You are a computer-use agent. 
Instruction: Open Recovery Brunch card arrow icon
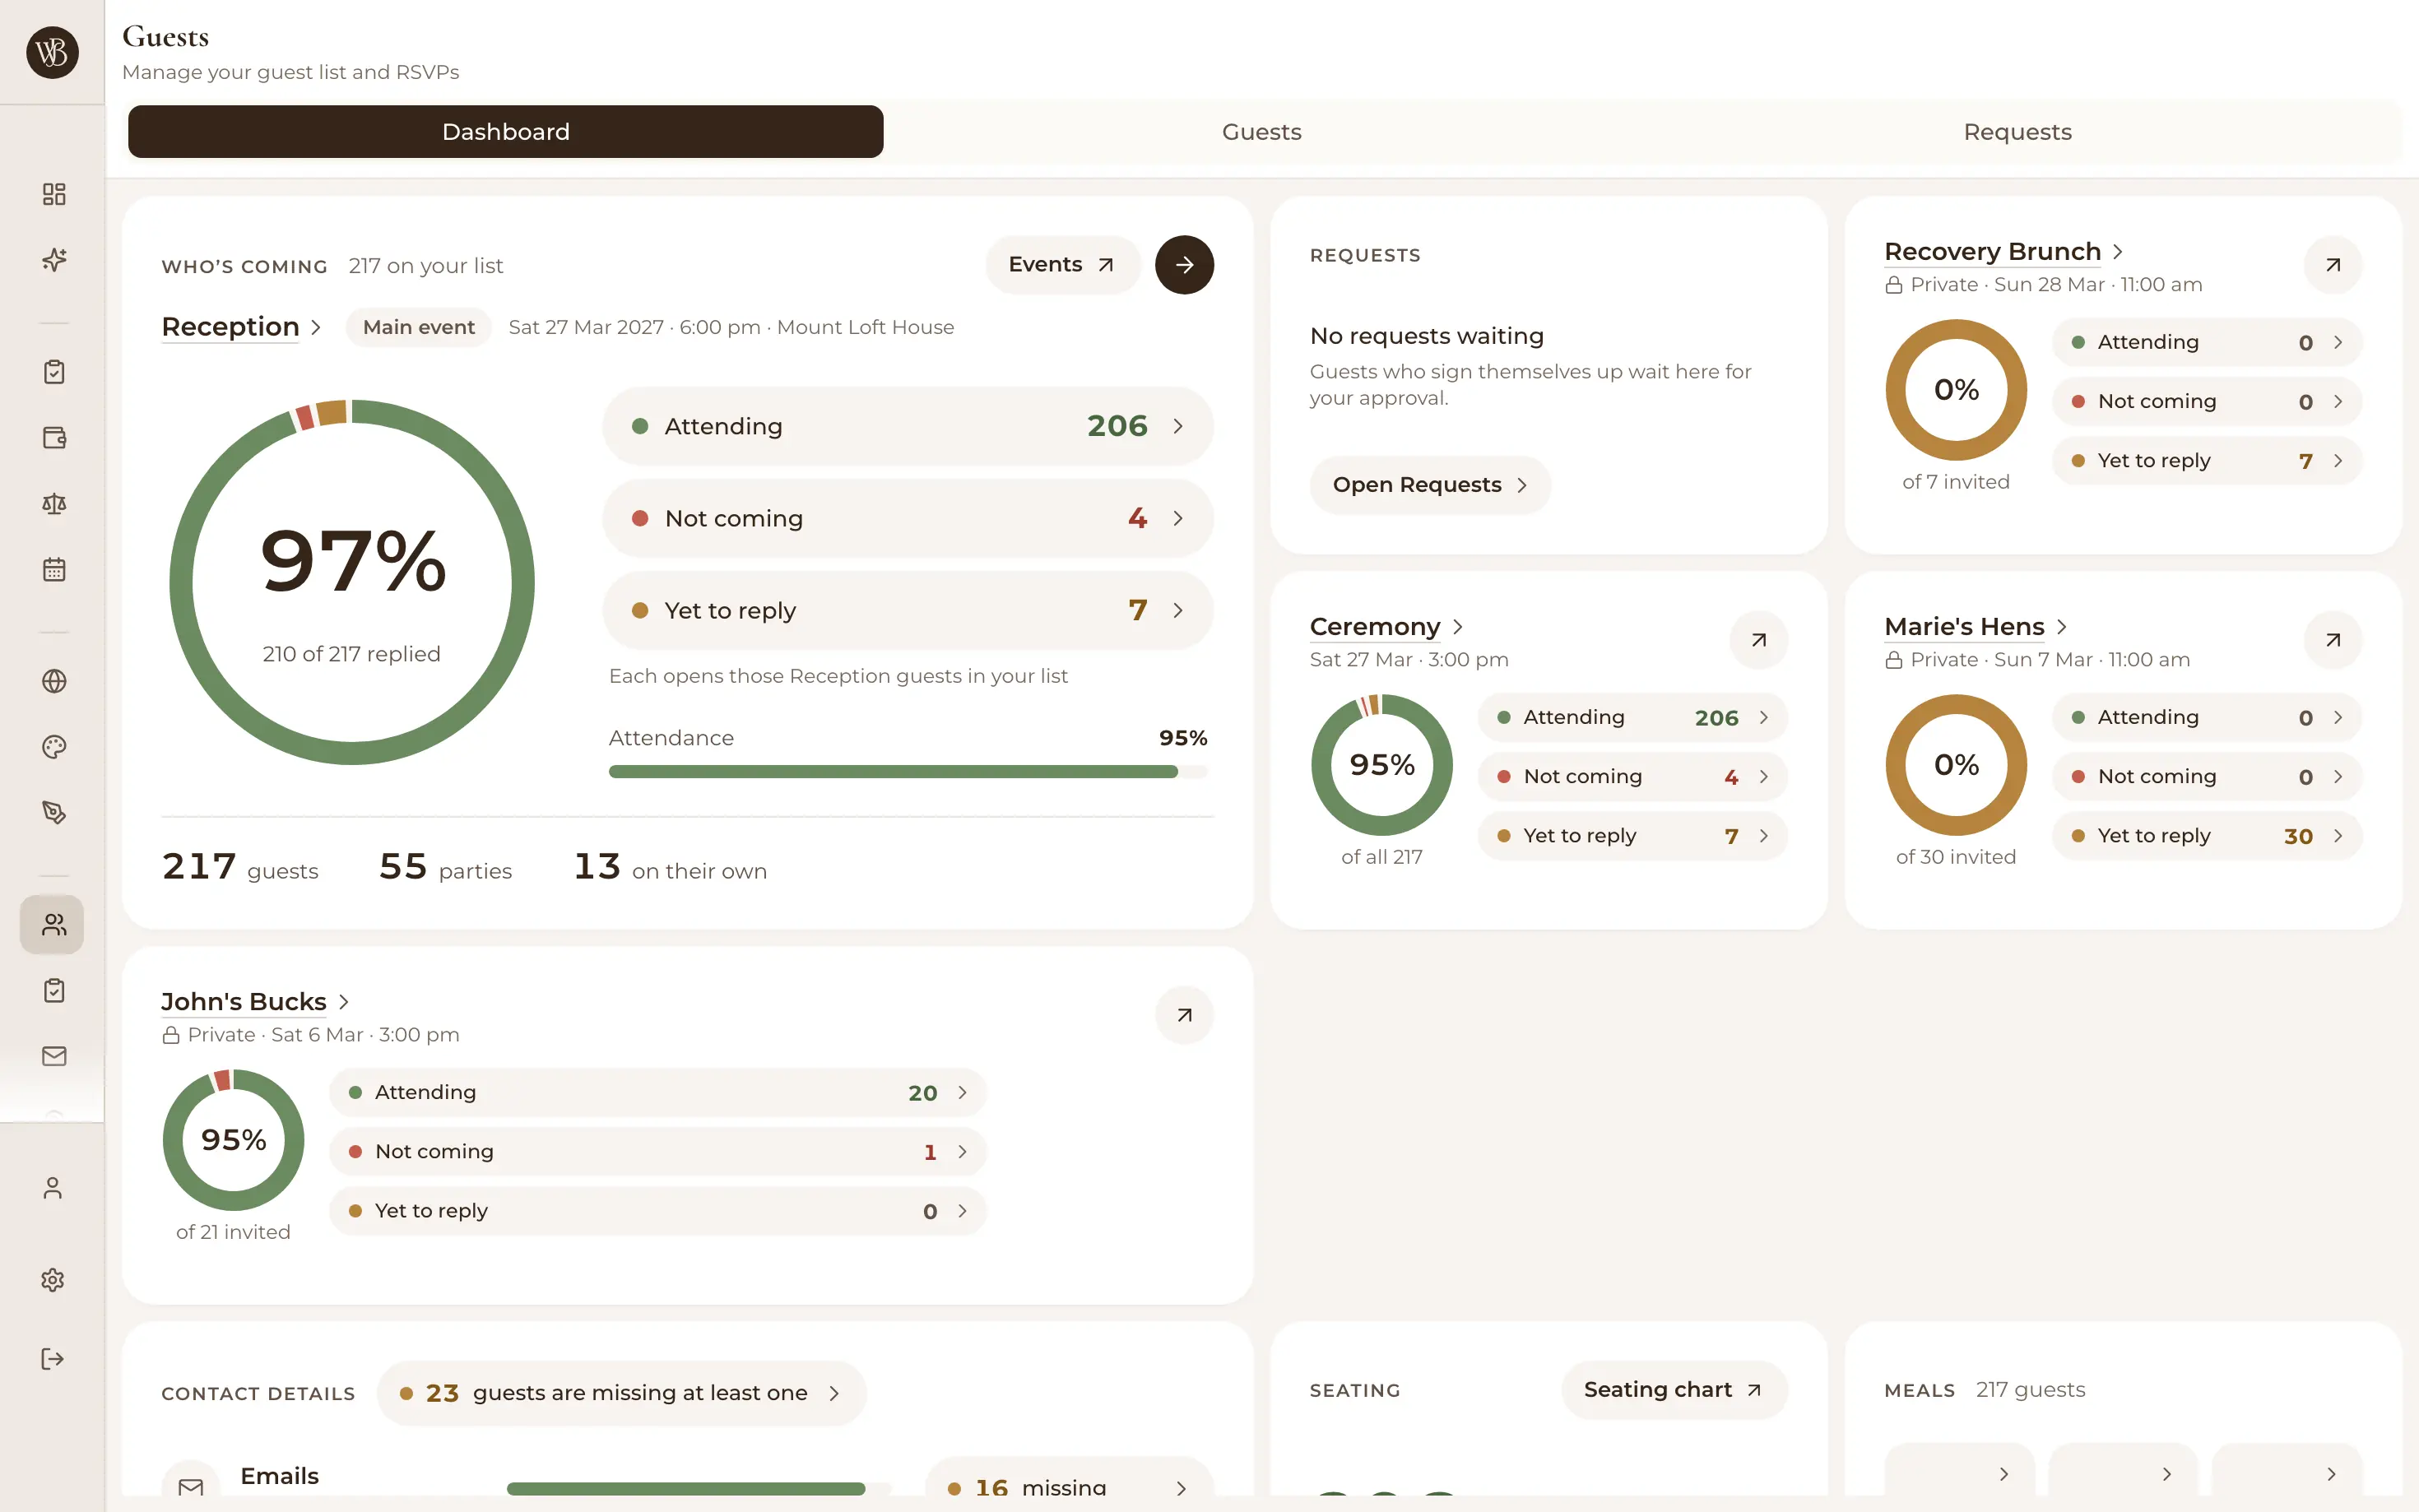[x=2333, y=265]
